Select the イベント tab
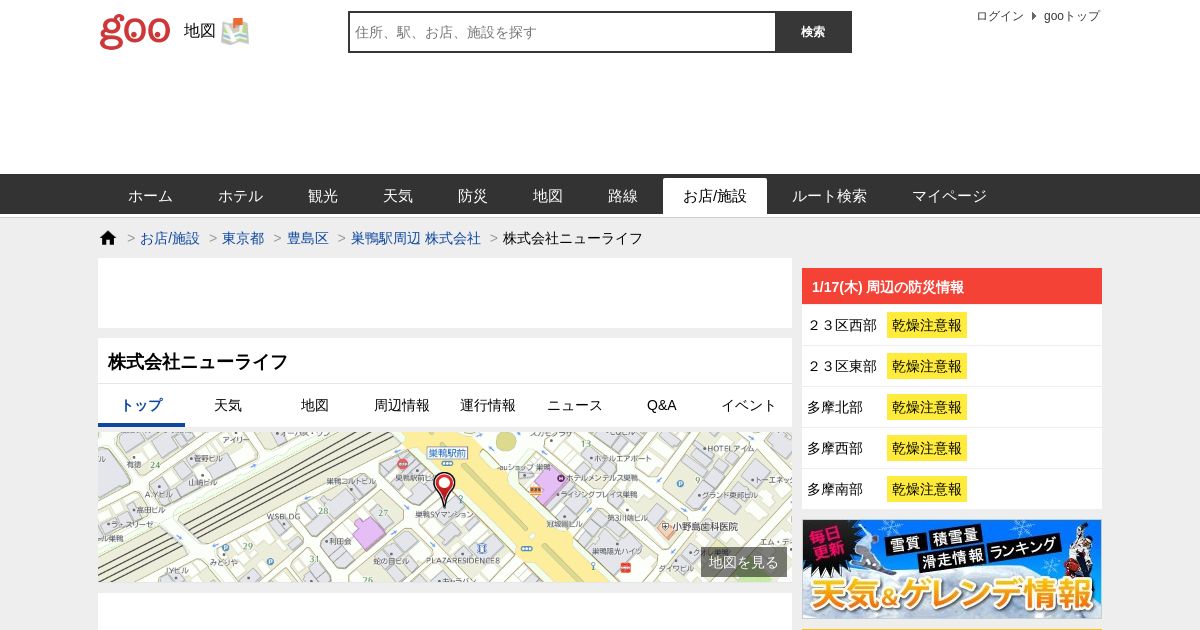The width and height of the screenshot is (1200, 630). coord(749,405)
